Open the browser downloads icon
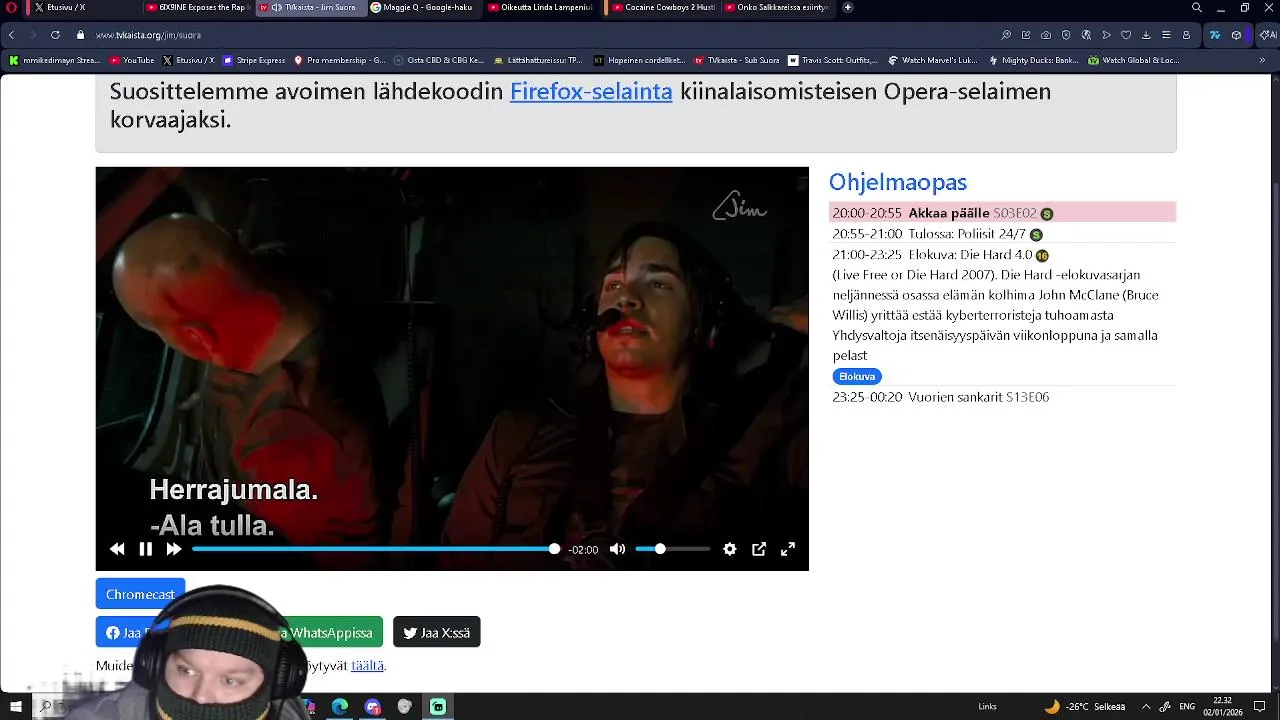The width and height of the screenshot is (1280, 720). click(1146, 35)
